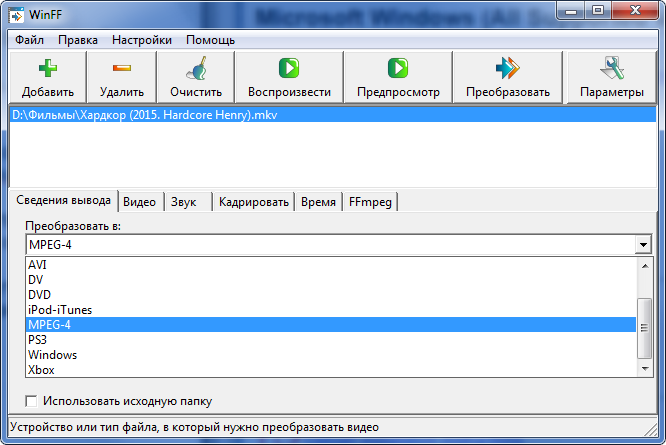Maximize the WinFF window
This screenshot has height=445, width=666.
coord(598,11)
